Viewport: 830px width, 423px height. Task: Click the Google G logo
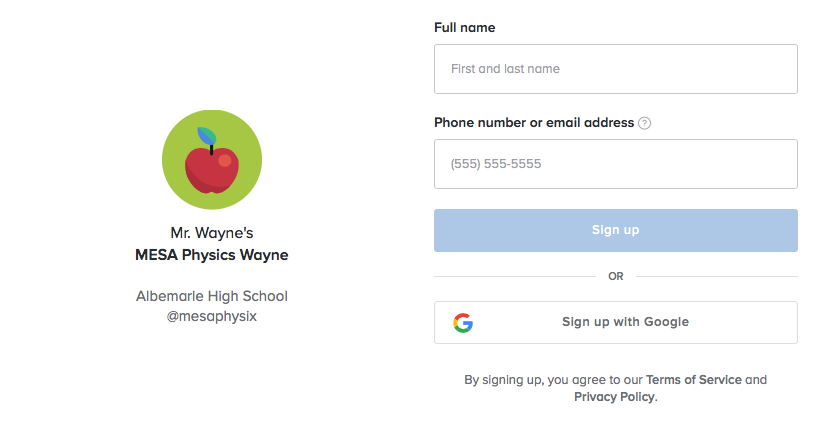tap(463, 322)
